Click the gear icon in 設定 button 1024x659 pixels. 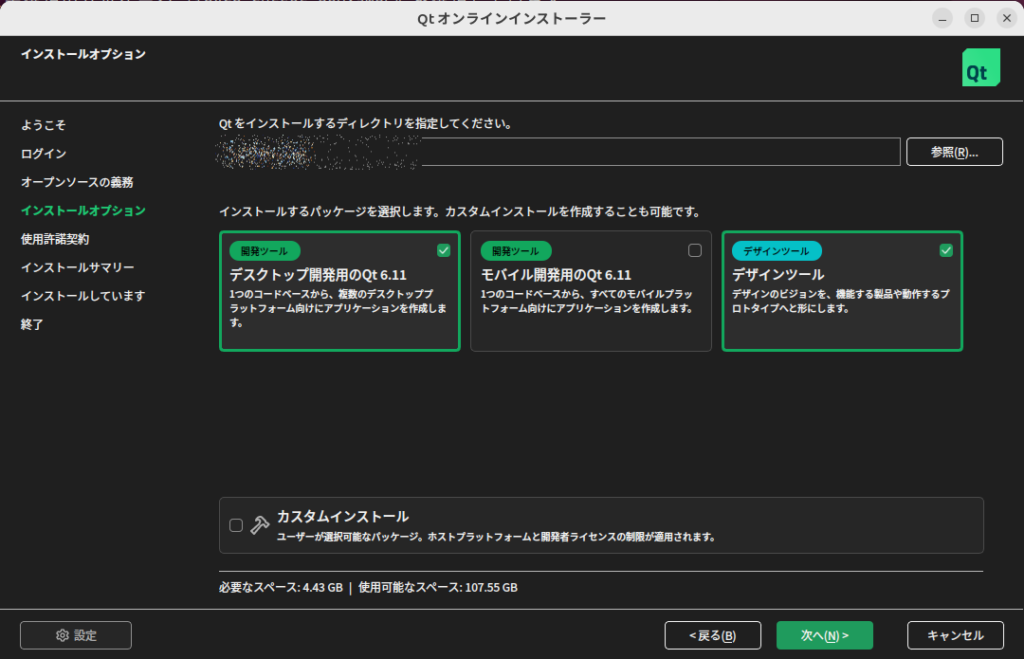(x=62, y=635)
